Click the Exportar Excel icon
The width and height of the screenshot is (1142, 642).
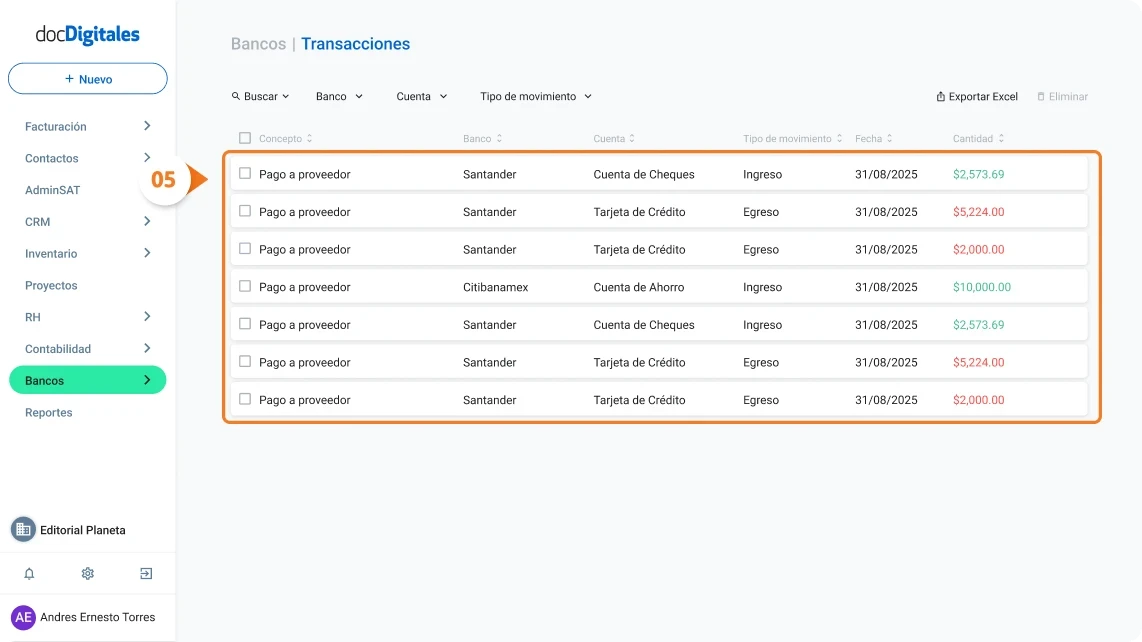(x=938, y=96)
